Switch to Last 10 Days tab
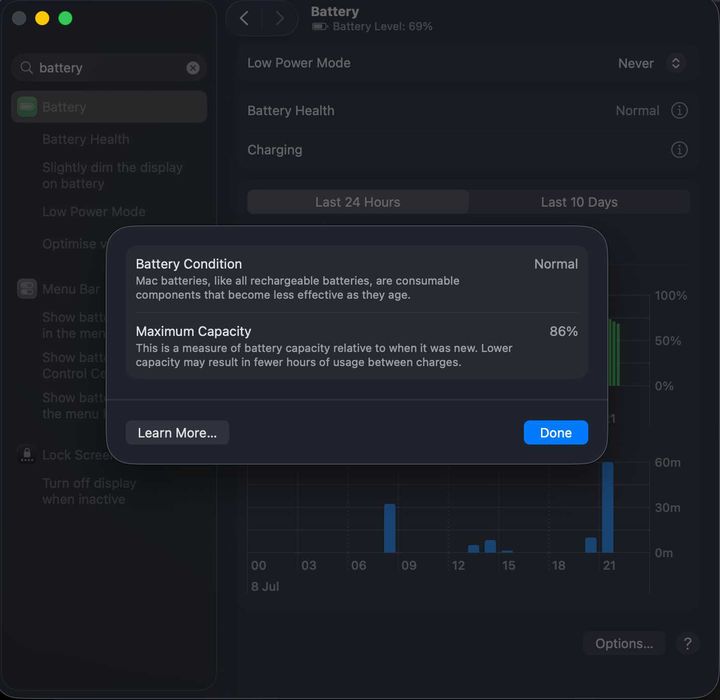 coord(579,202)
